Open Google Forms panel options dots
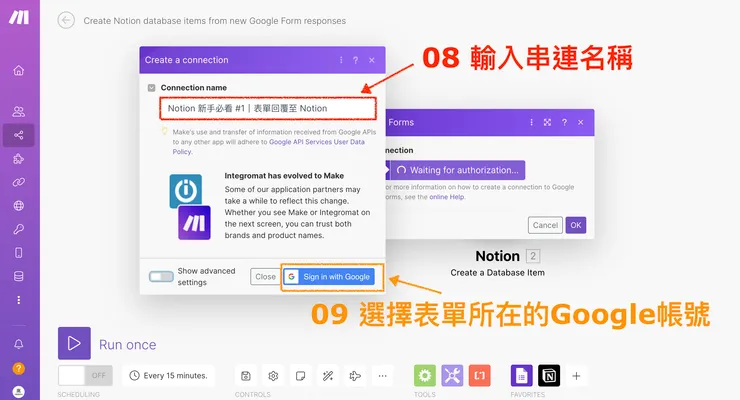Screen dimensions: 740x400 coord(531,122)
